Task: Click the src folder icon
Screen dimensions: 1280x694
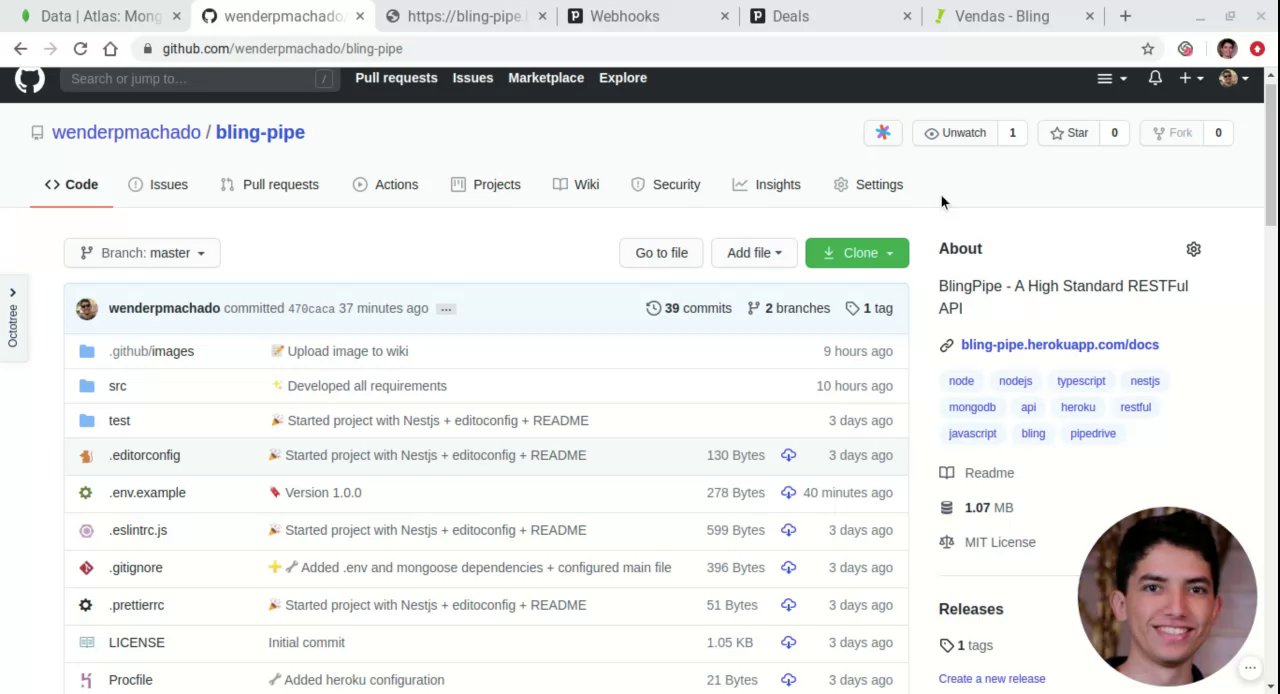Action: tap(87, 386)
